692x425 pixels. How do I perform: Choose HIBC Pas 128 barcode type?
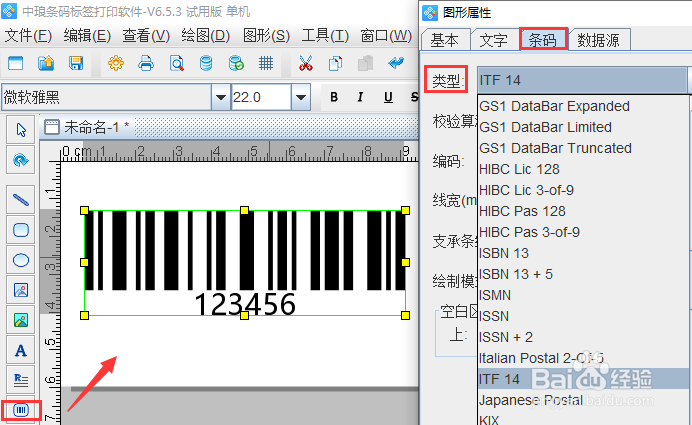(x=583, y=211)
